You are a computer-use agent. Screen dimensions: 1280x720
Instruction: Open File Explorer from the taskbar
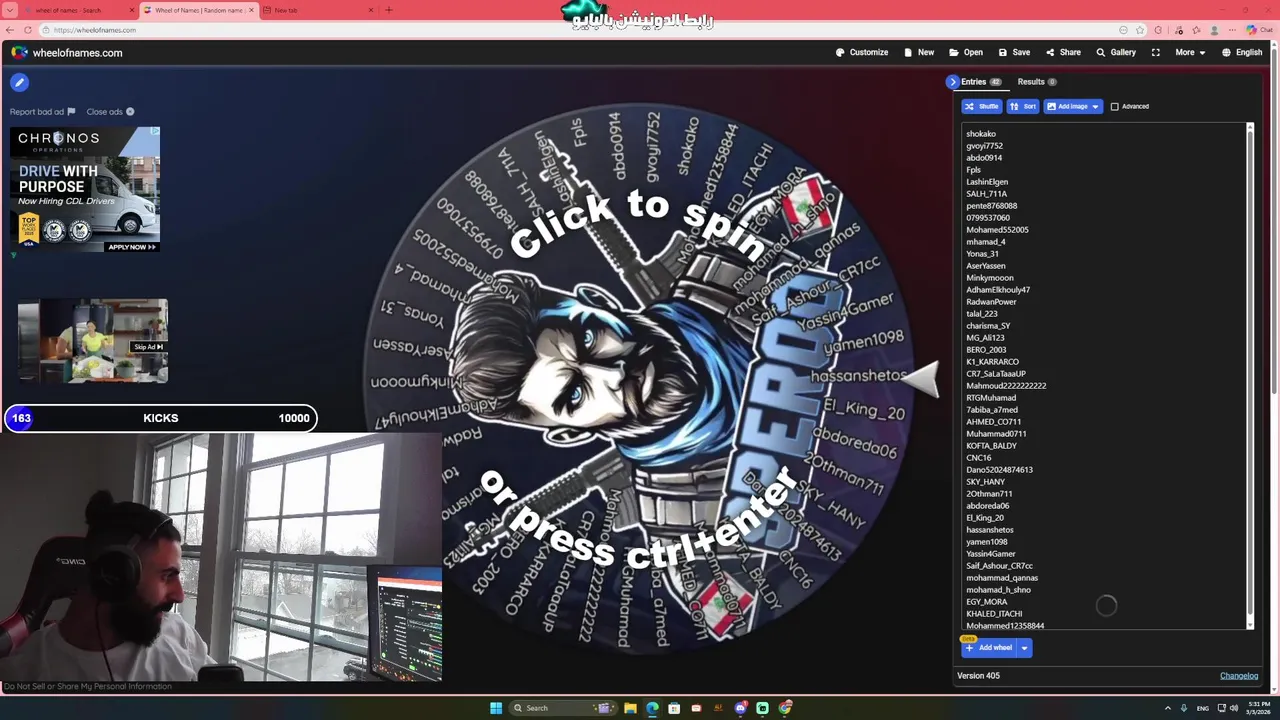pos(630,708)
